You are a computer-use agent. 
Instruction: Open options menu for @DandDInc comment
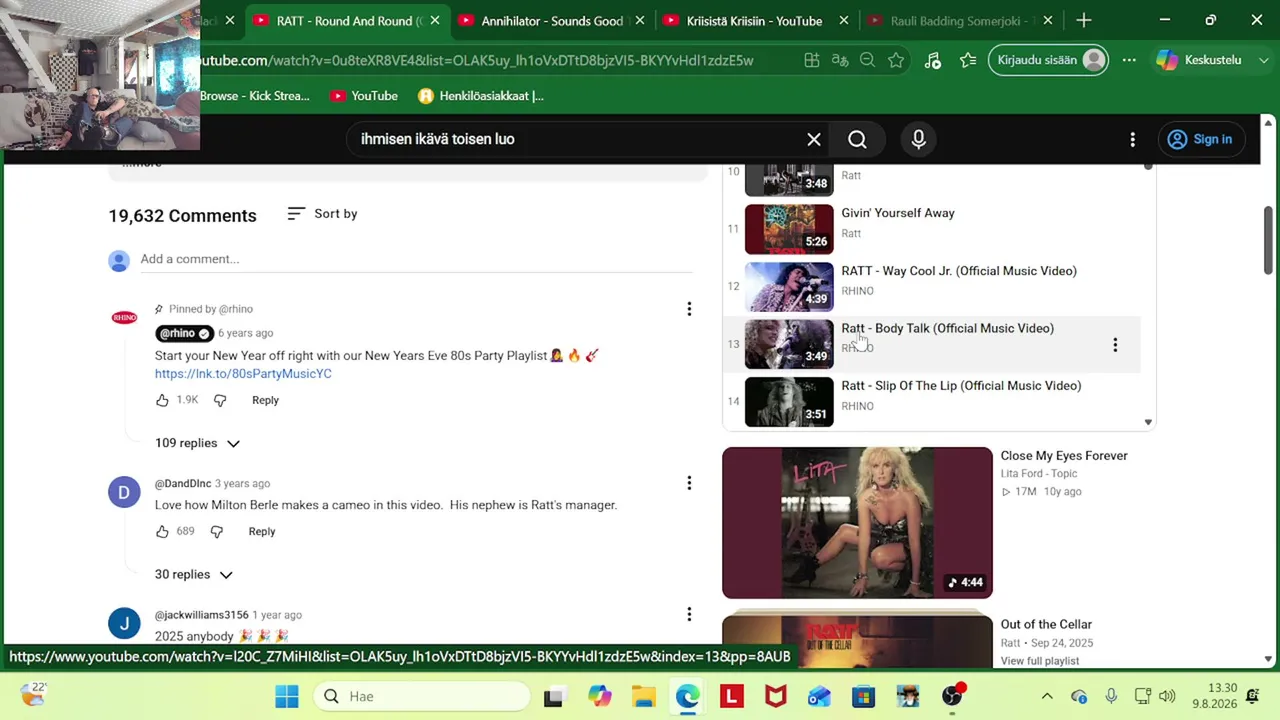689,483
